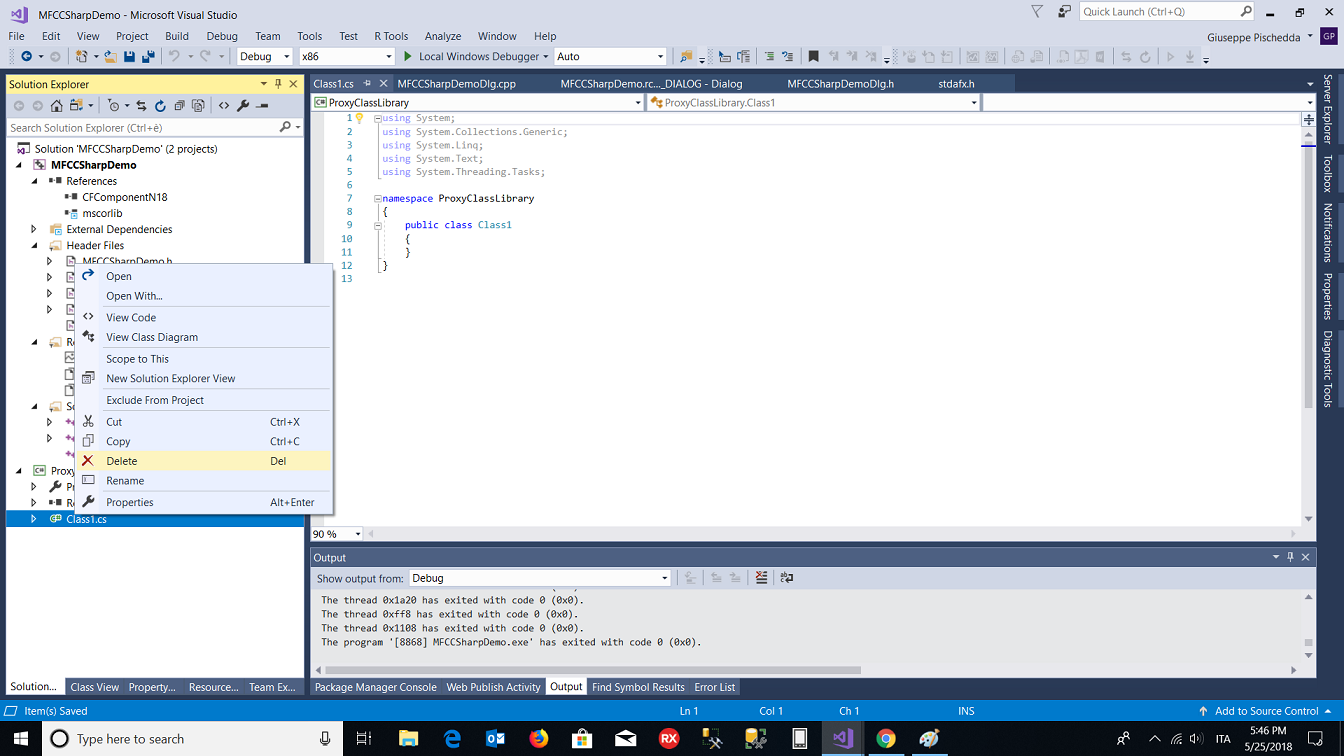Viewport: 1344px width, 756px height.
Task: Toggle auto-hide pin on Output panel
Action: pos(1290,557)
